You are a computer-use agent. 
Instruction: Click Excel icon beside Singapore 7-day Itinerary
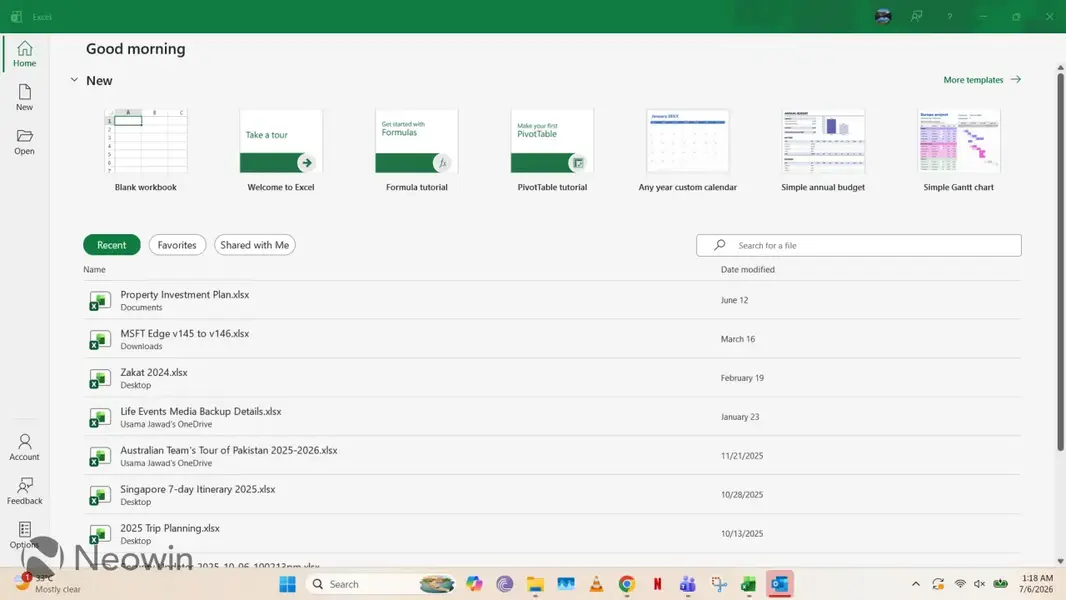(99, 495)
